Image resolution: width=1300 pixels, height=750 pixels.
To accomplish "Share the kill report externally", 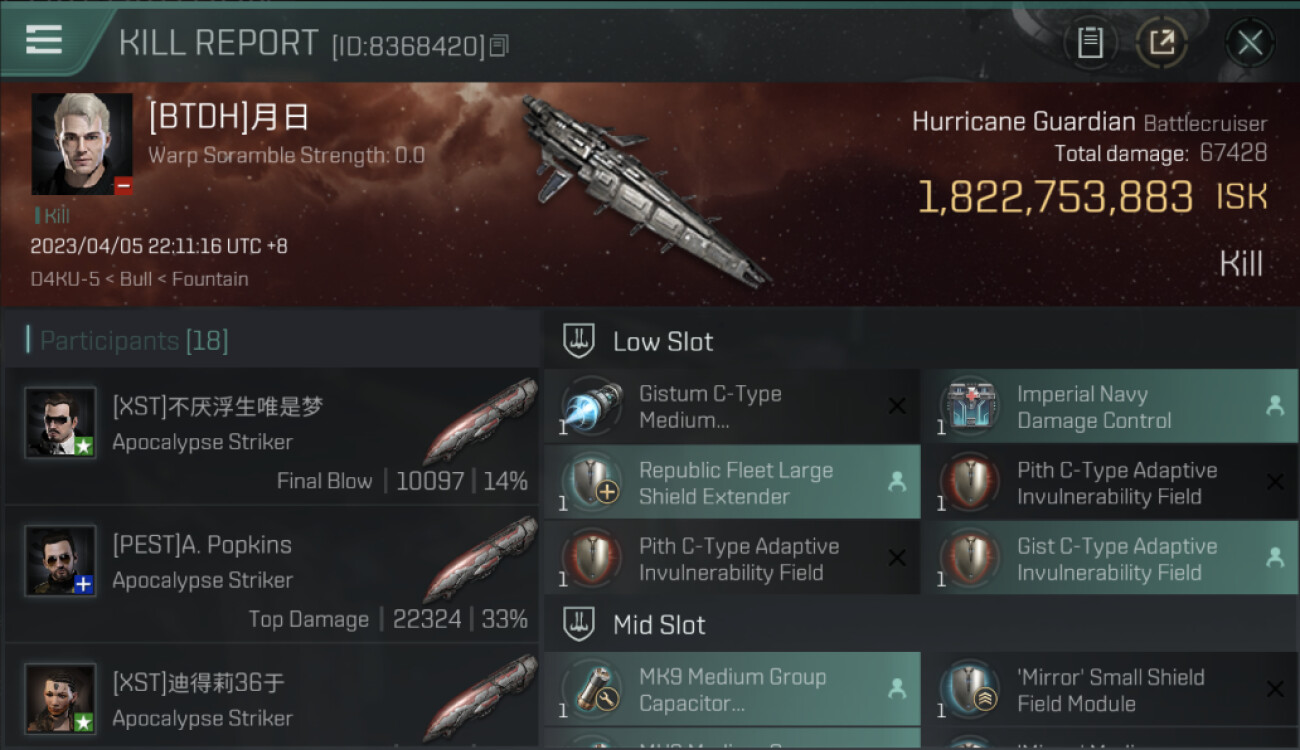I will click(x=1162, y=43).
